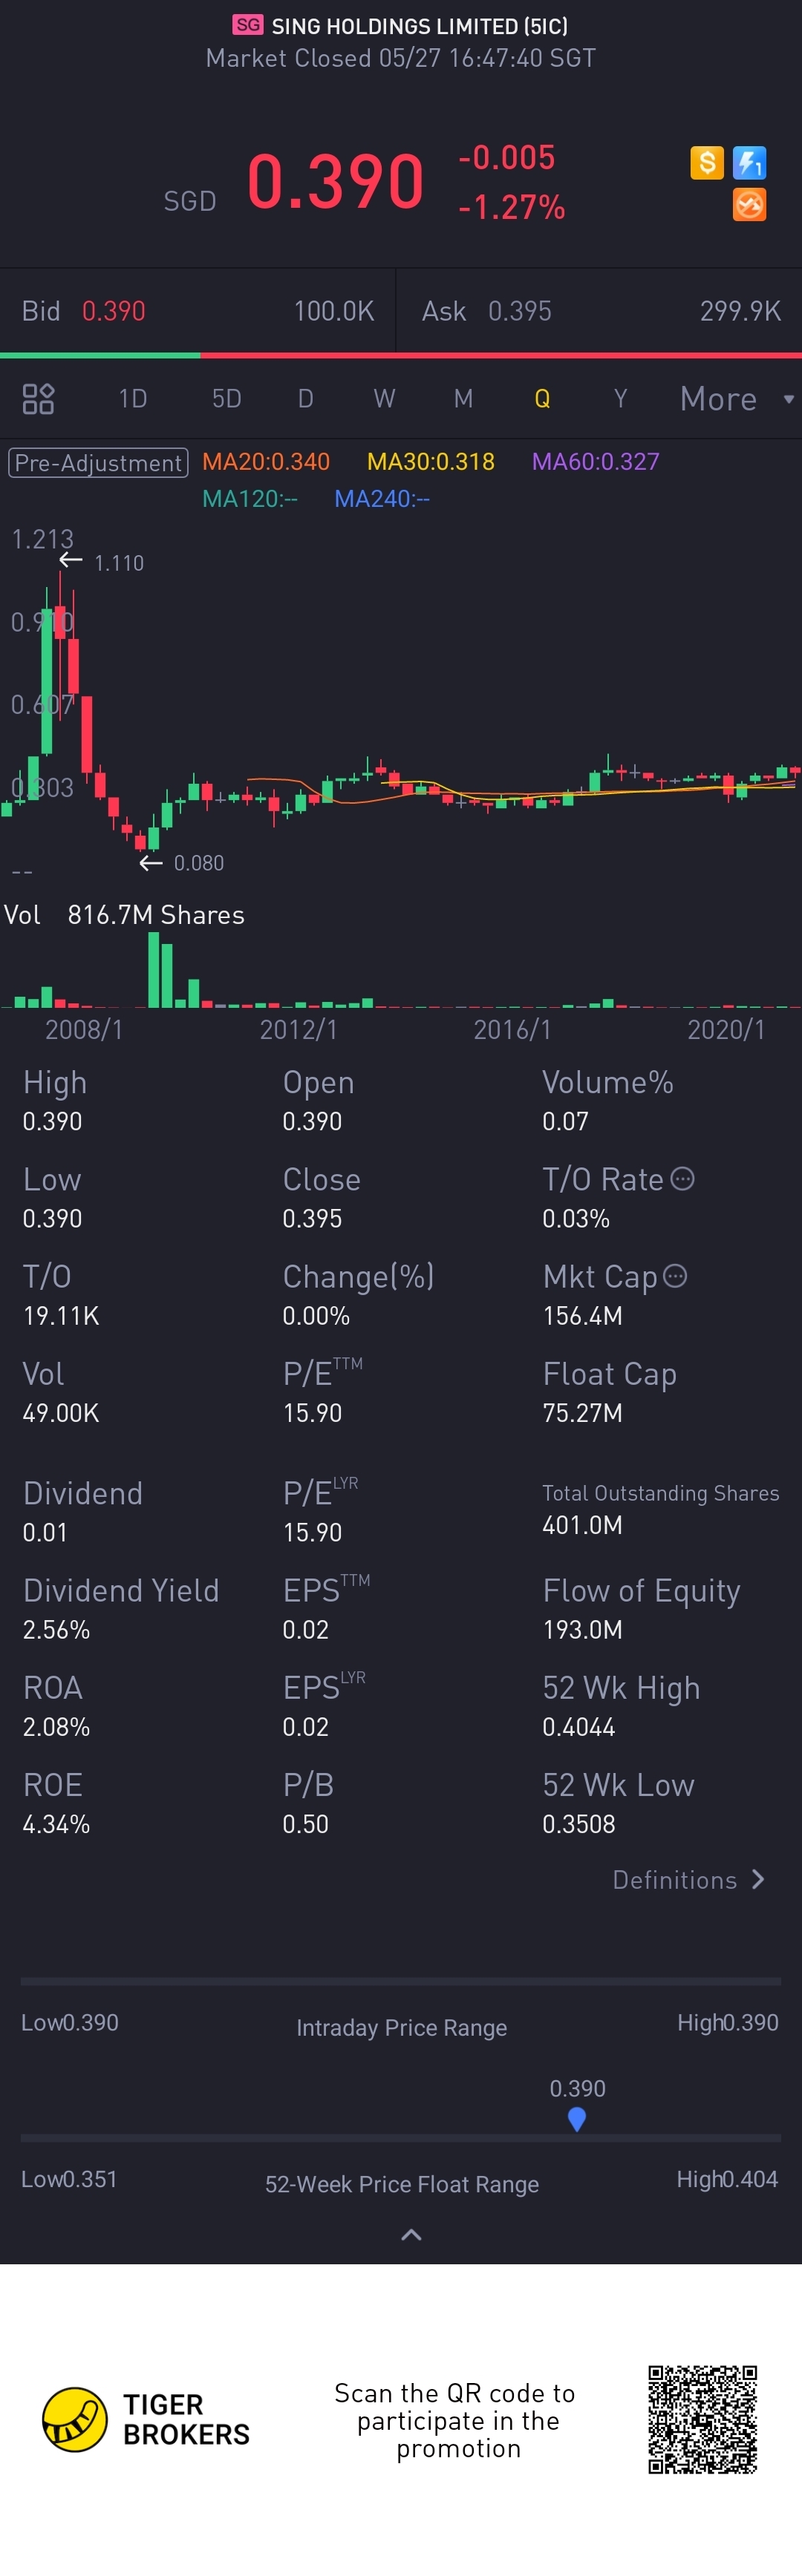The width and height of the screenshot is (802, 2576).
Task: Collapse the stats panel with up chevron
Action: tap(410, 2234)
